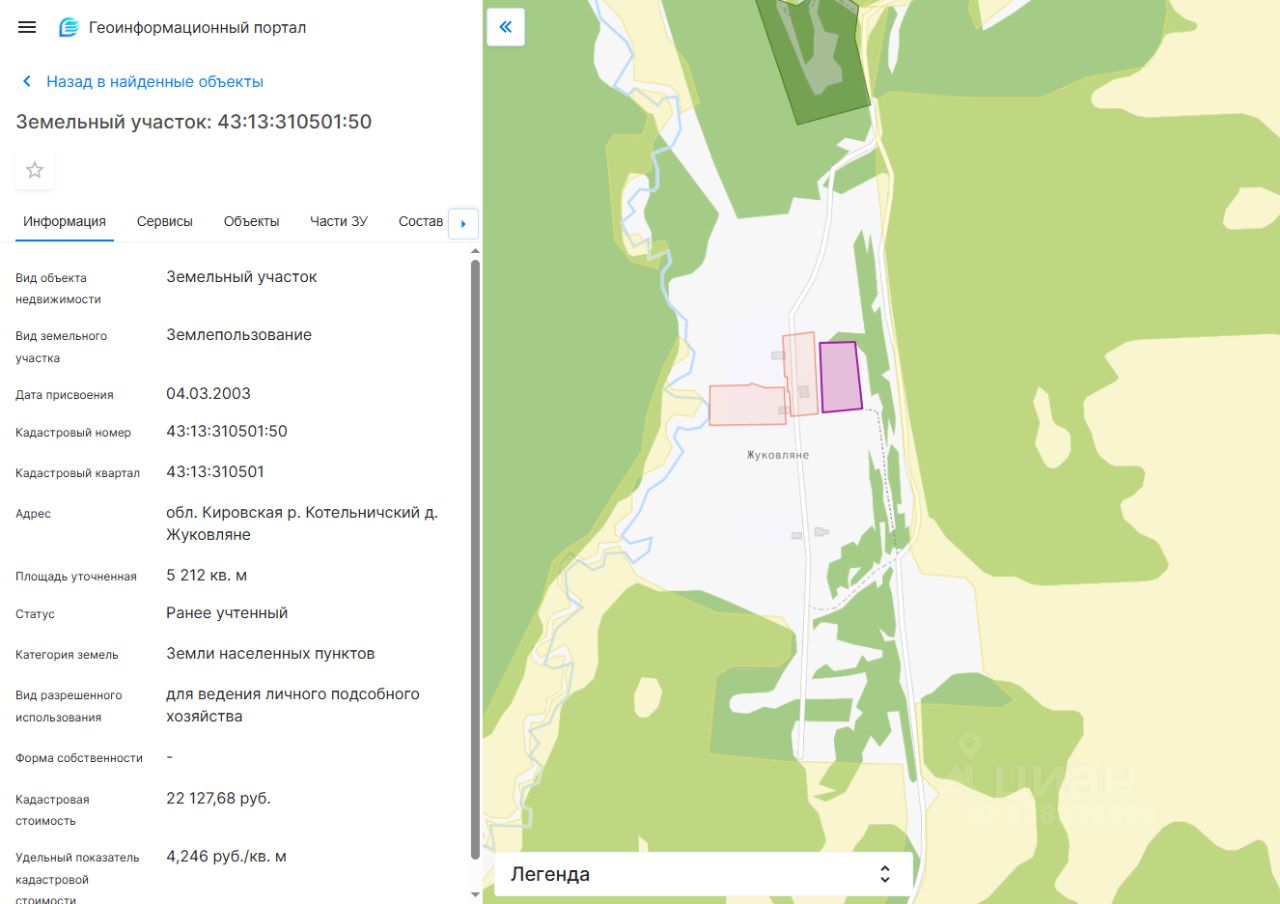Click the Кадастровый квартал value 43:13:310501
Viewport: 1280px width, 904px height.
(x=215, y=471)
